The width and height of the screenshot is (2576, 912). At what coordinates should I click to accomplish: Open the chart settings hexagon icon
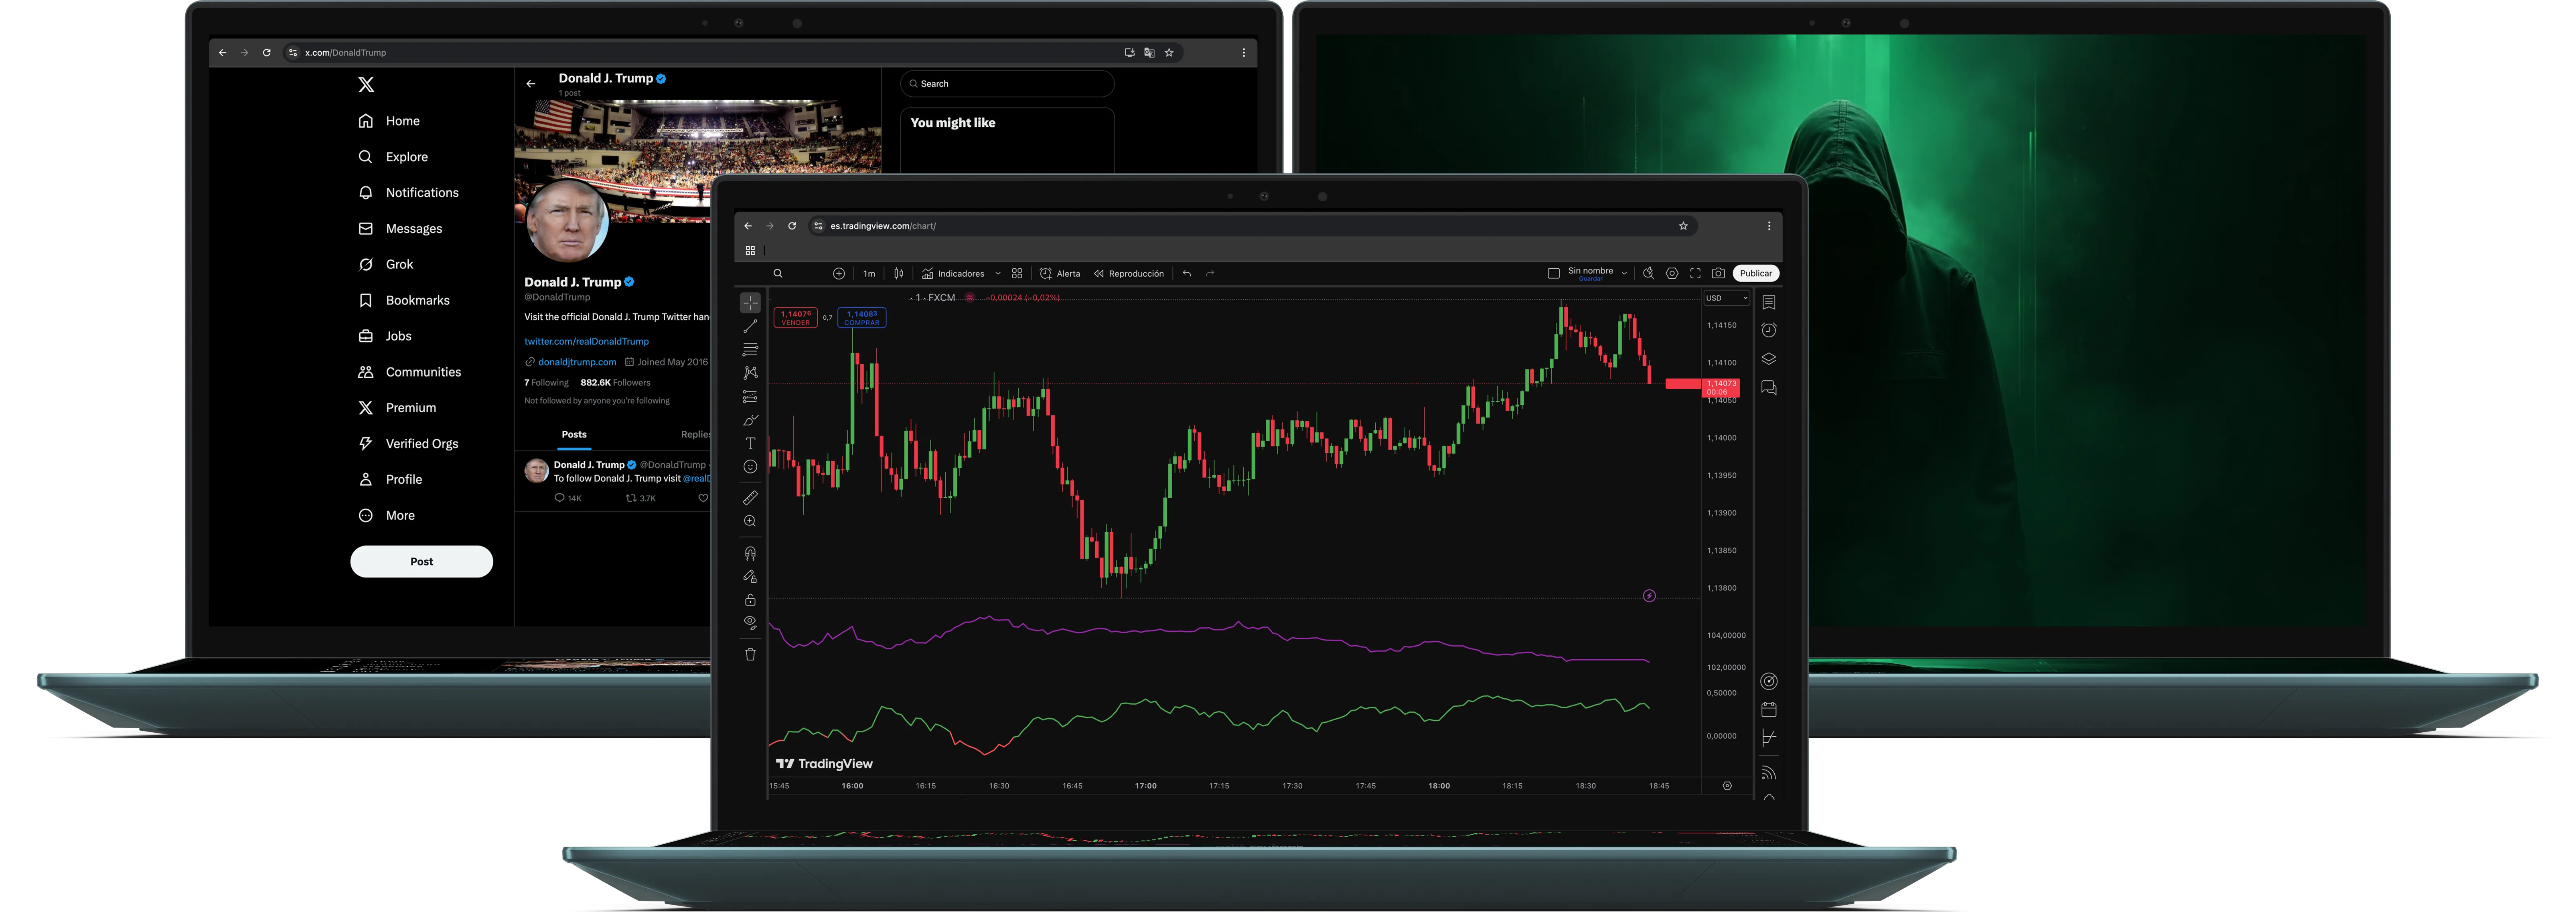tap(1672, 273)
